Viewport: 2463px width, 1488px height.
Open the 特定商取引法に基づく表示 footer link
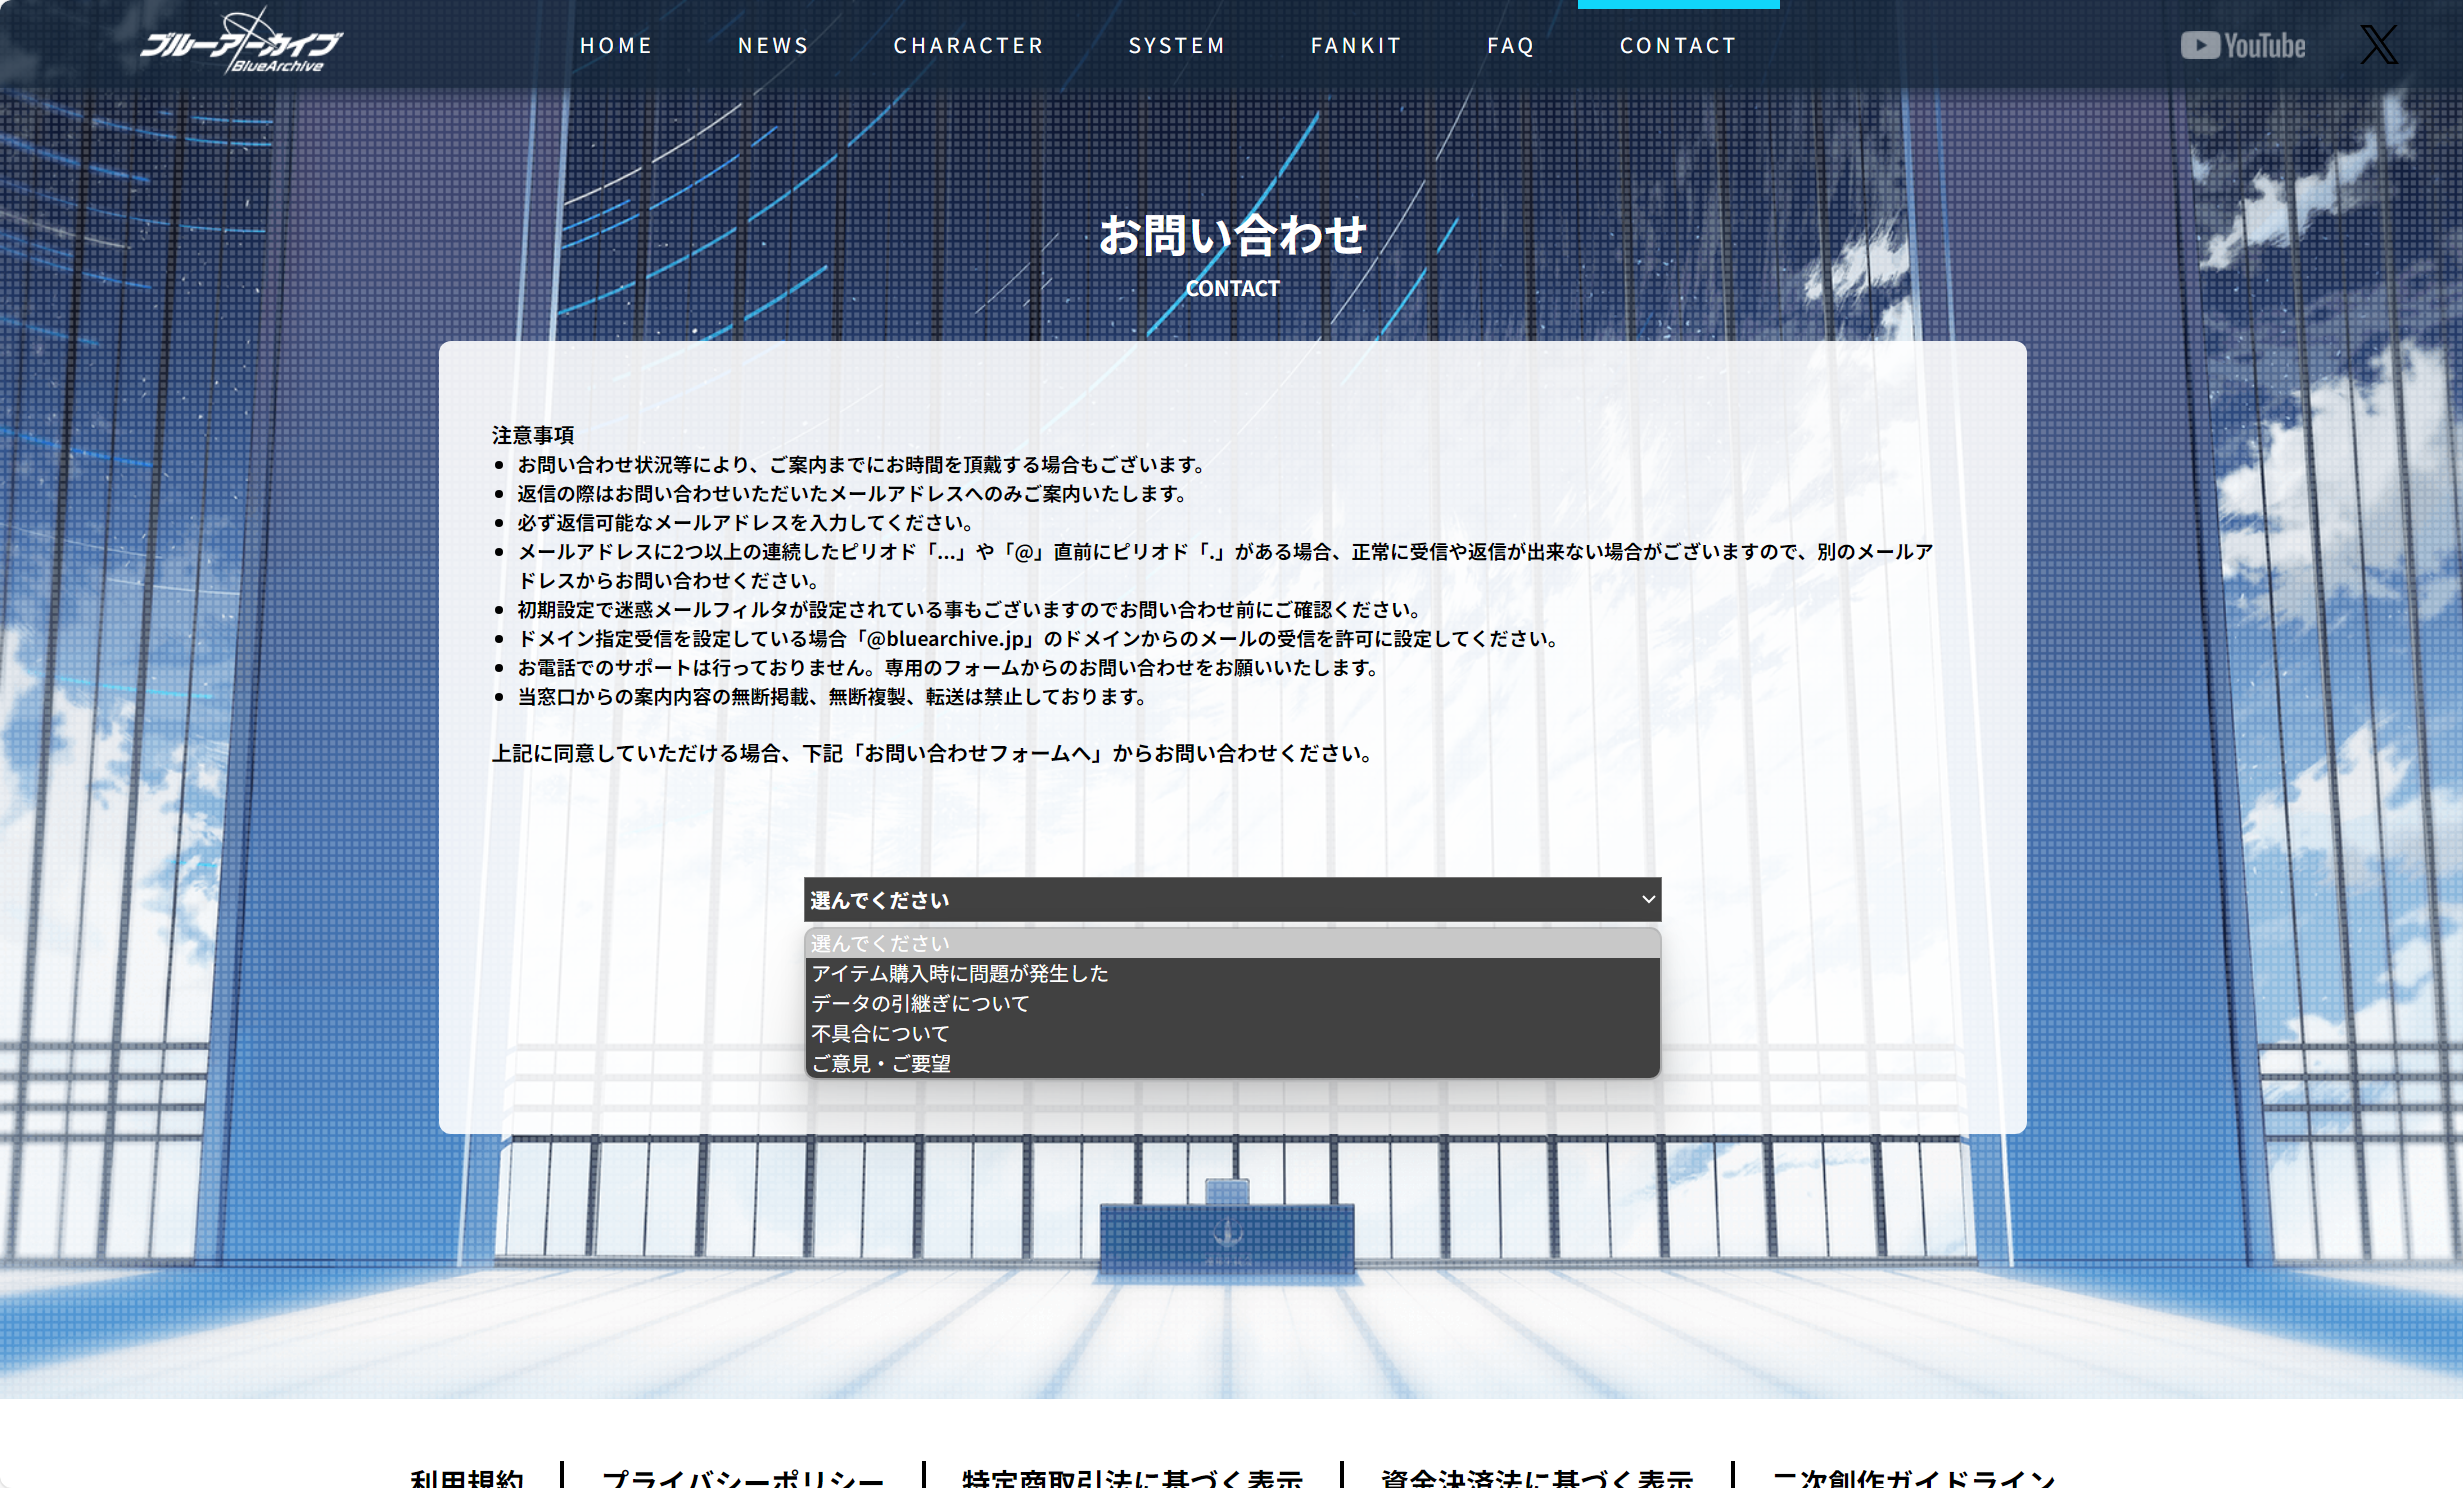click(x=1132, y=1477)
